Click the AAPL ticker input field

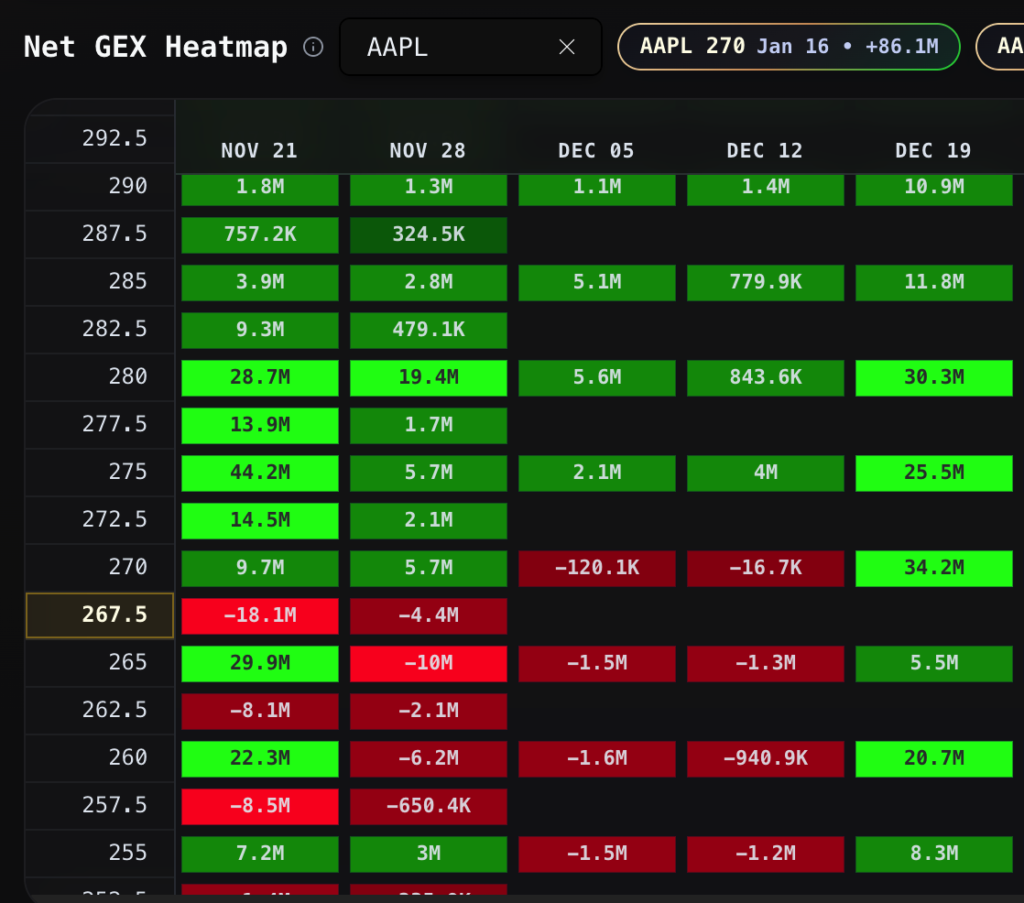pos(450,47)
